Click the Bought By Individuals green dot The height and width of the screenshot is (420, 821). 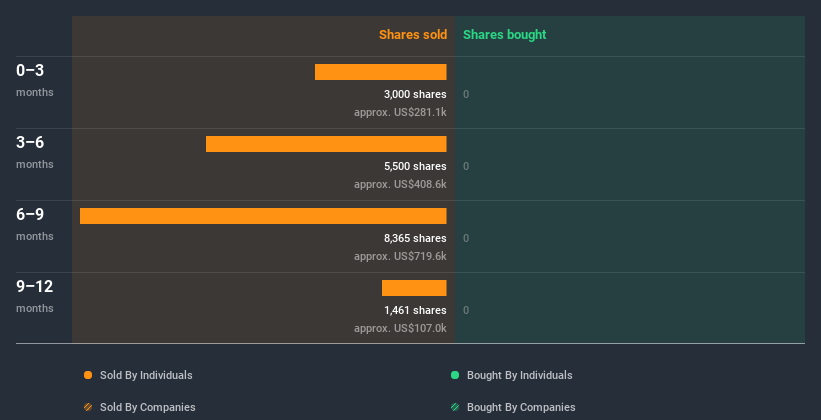(x=455, y=375)
